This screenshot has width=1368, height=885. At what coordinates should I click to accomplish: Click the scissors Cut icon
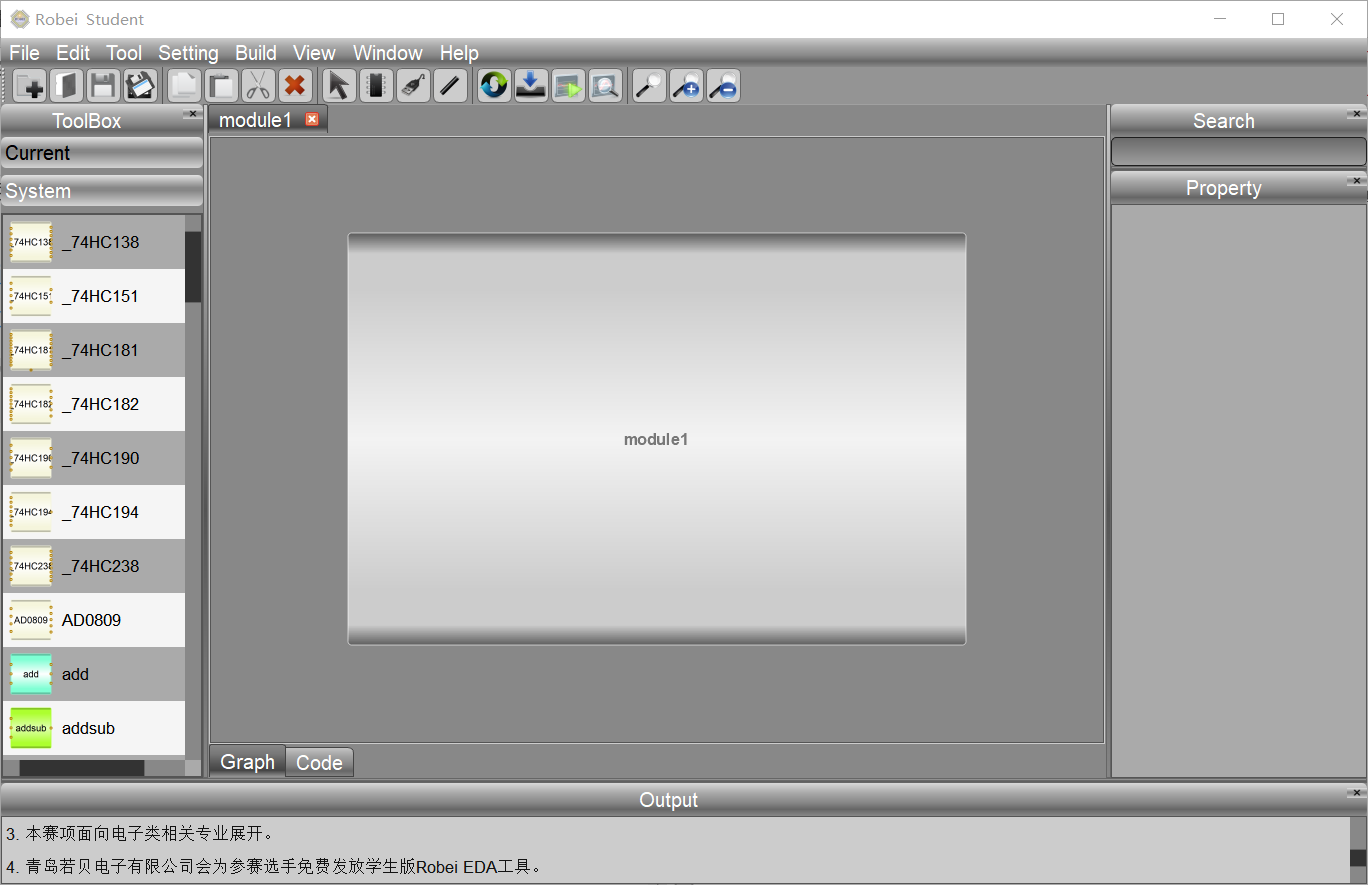pos(258,85)
